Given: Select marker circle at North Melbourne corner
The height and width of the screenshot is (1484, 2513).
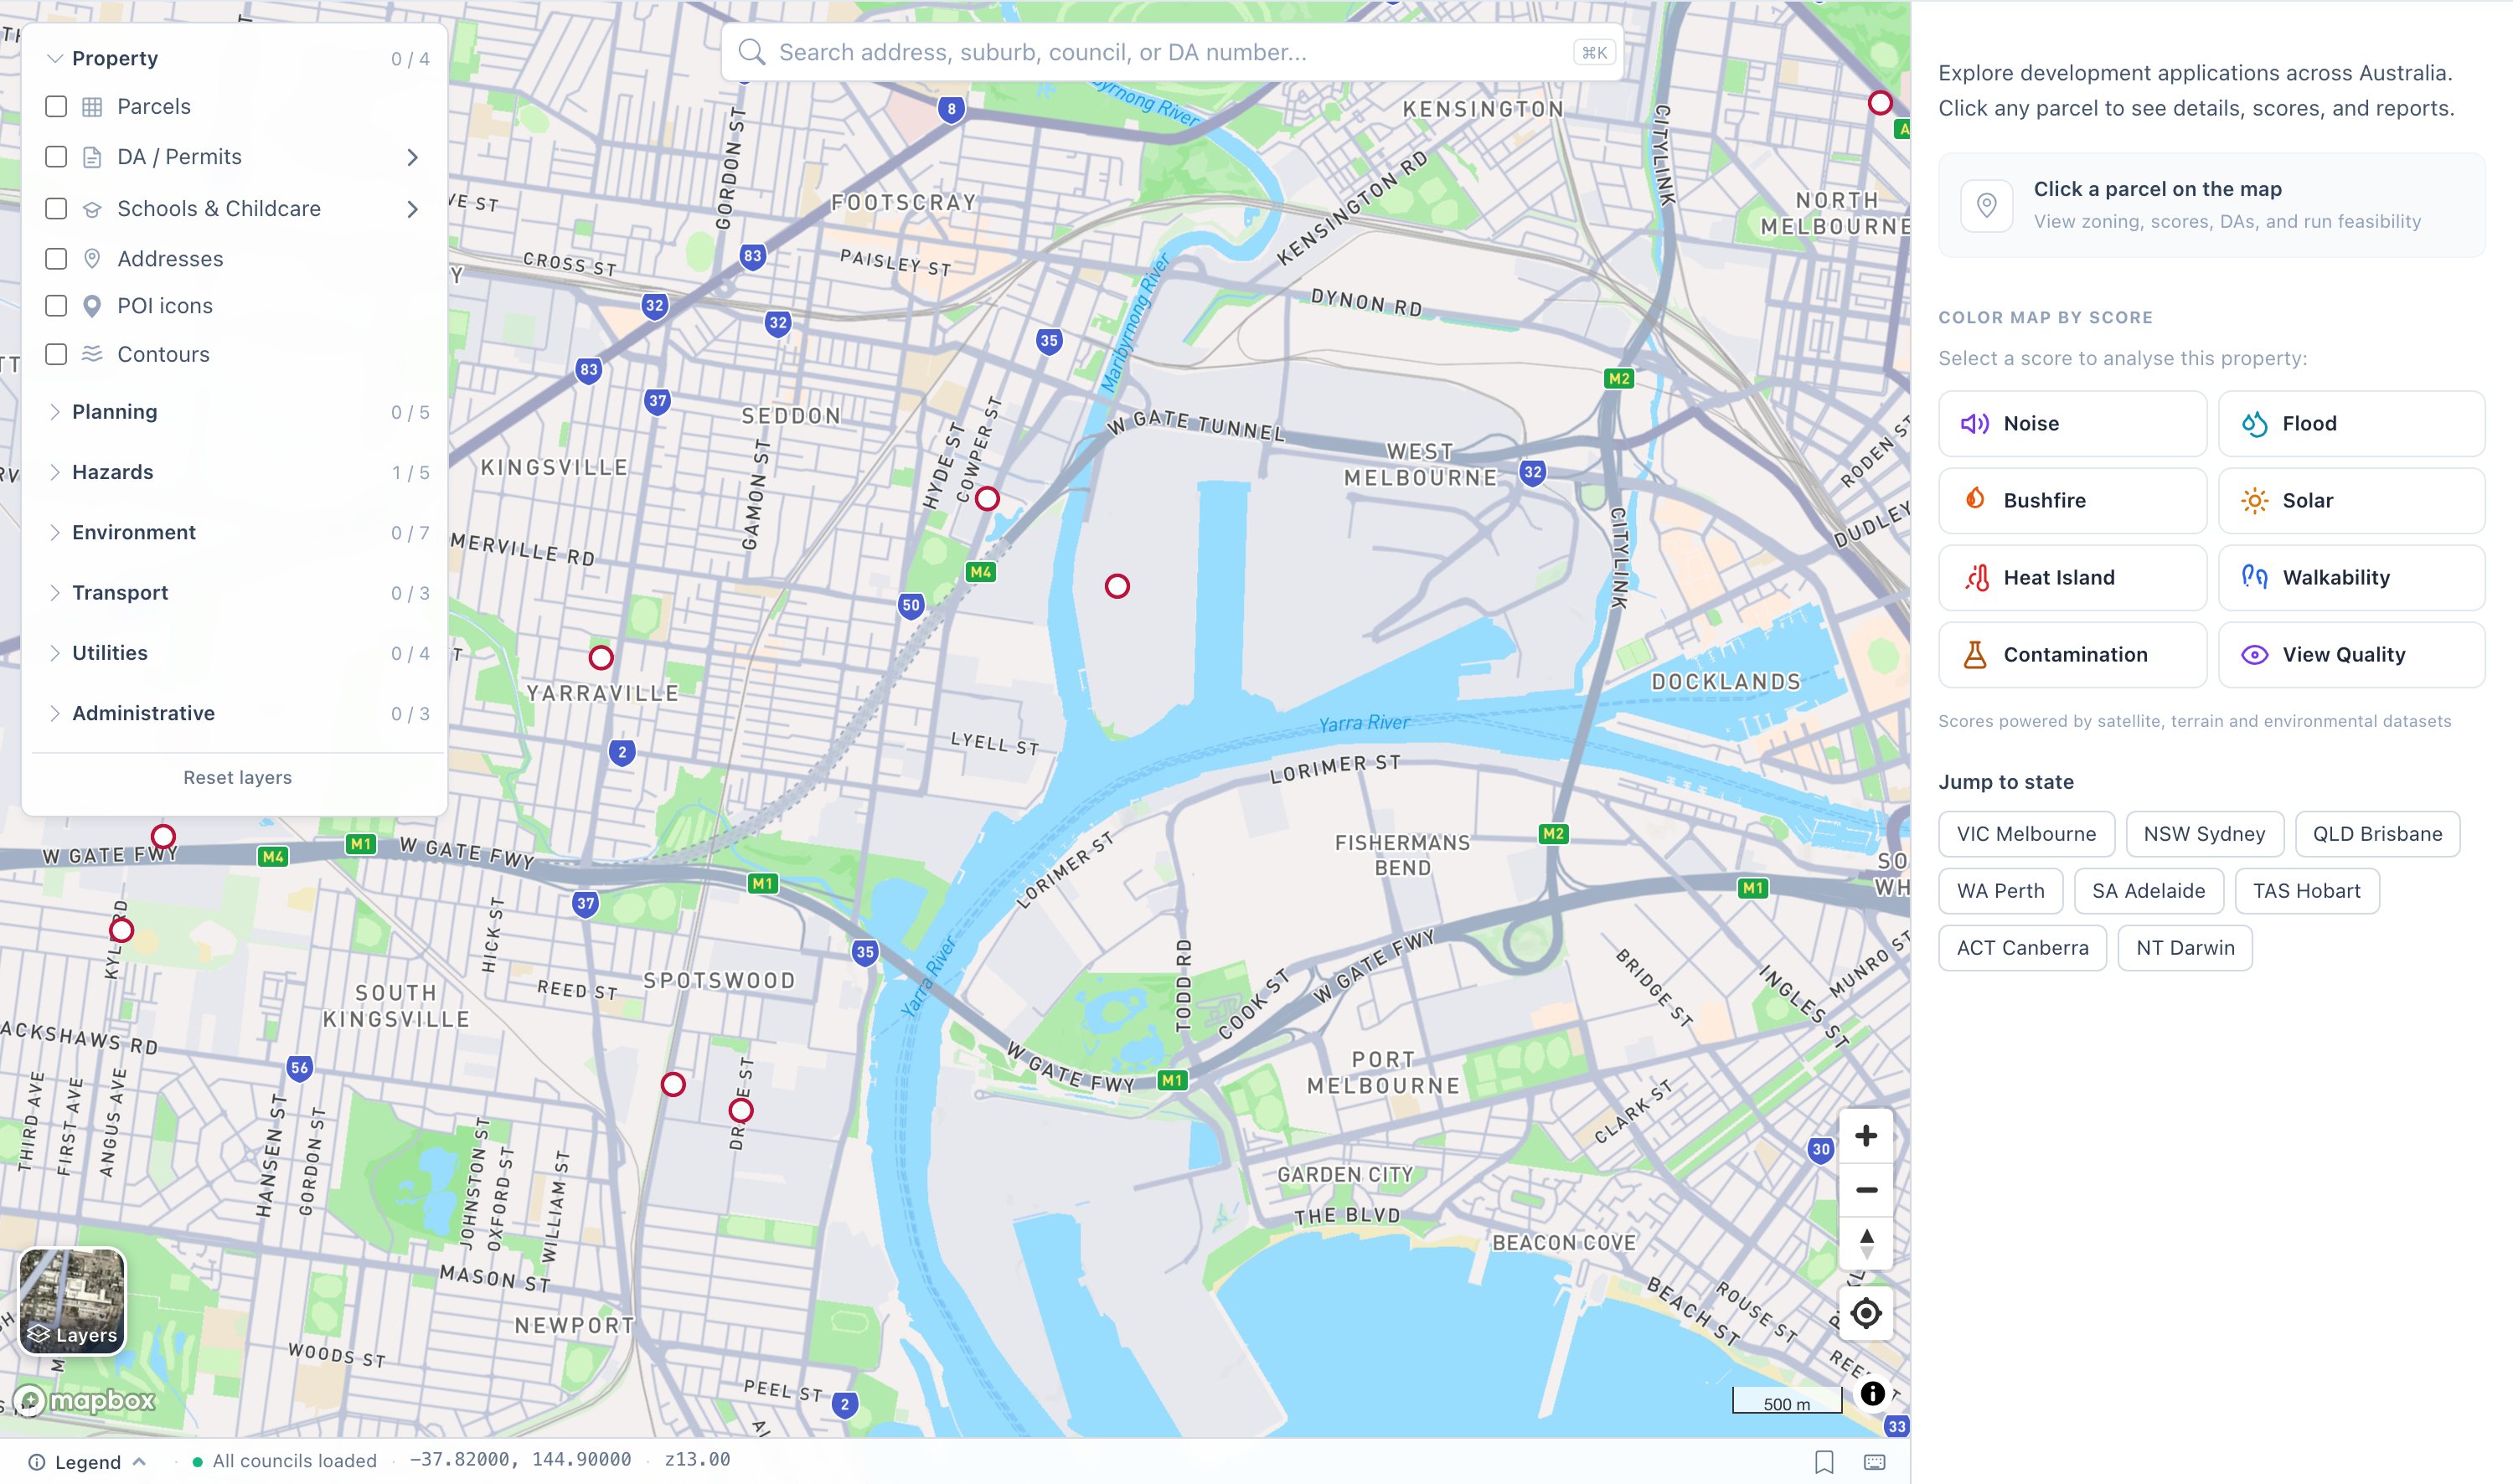Looking at the screenshot, I should (x=1880, y=103).
